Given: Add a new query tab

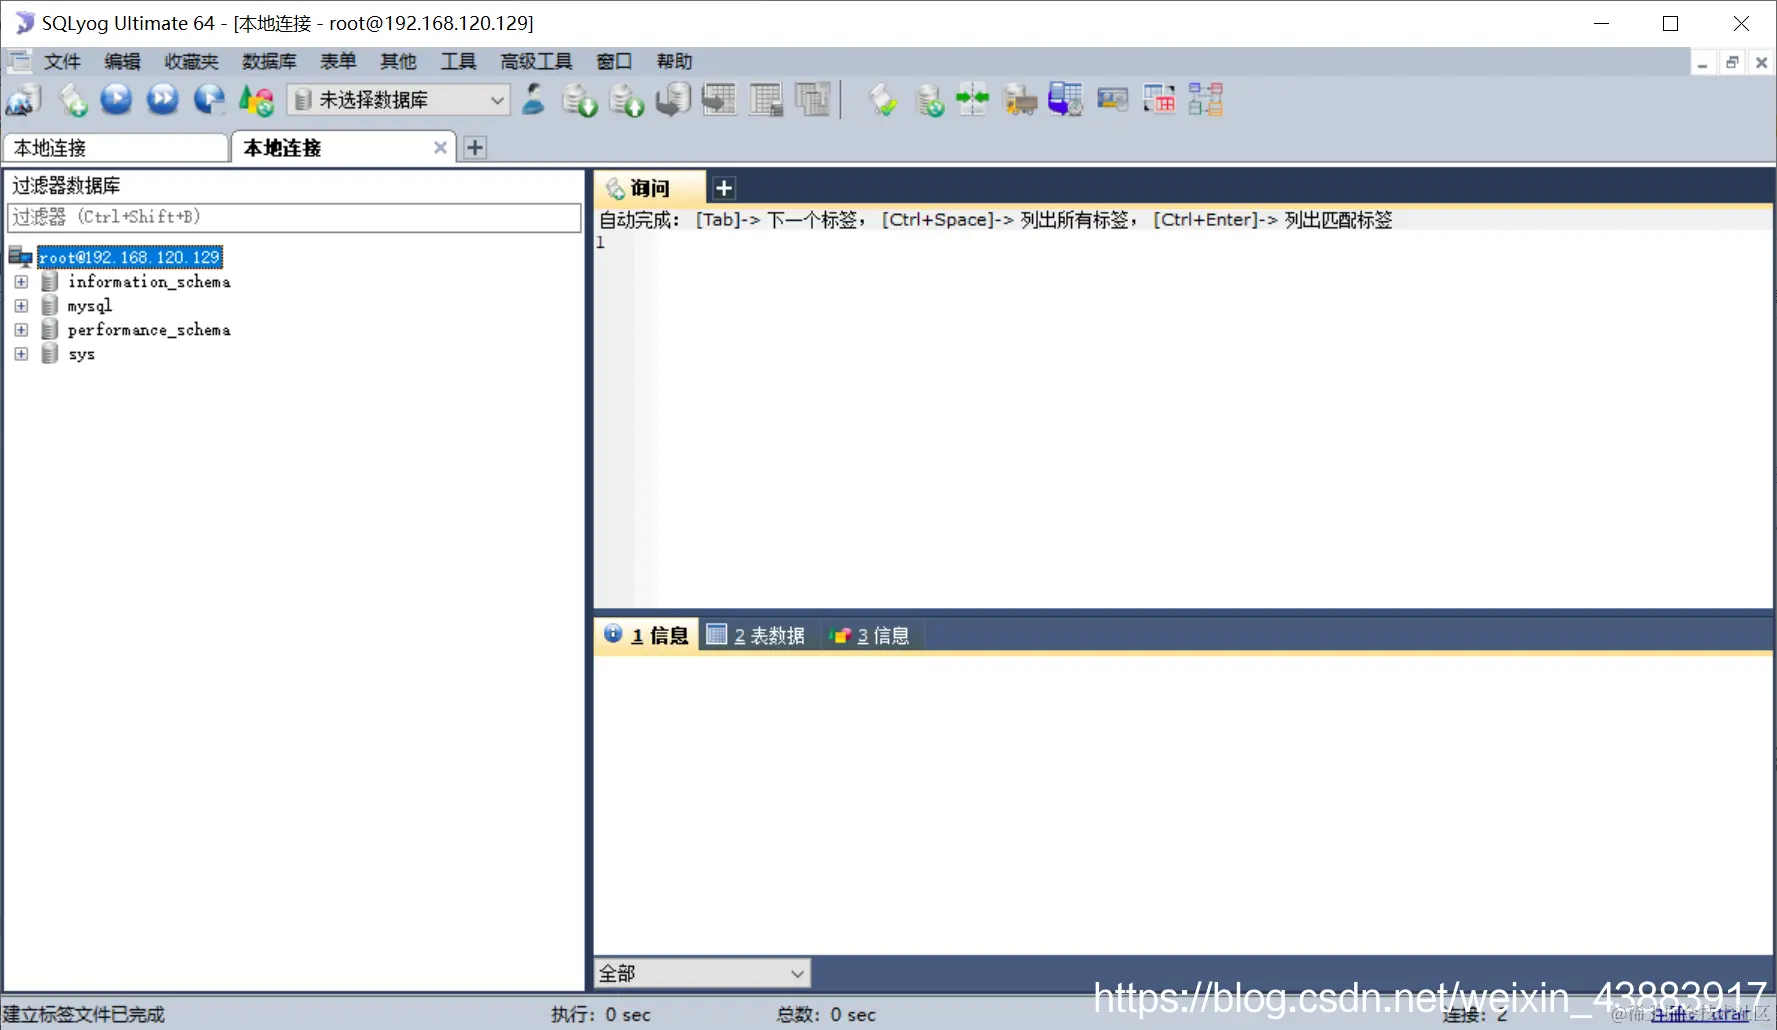Looking at the screenshot, I should coord(724,188).
